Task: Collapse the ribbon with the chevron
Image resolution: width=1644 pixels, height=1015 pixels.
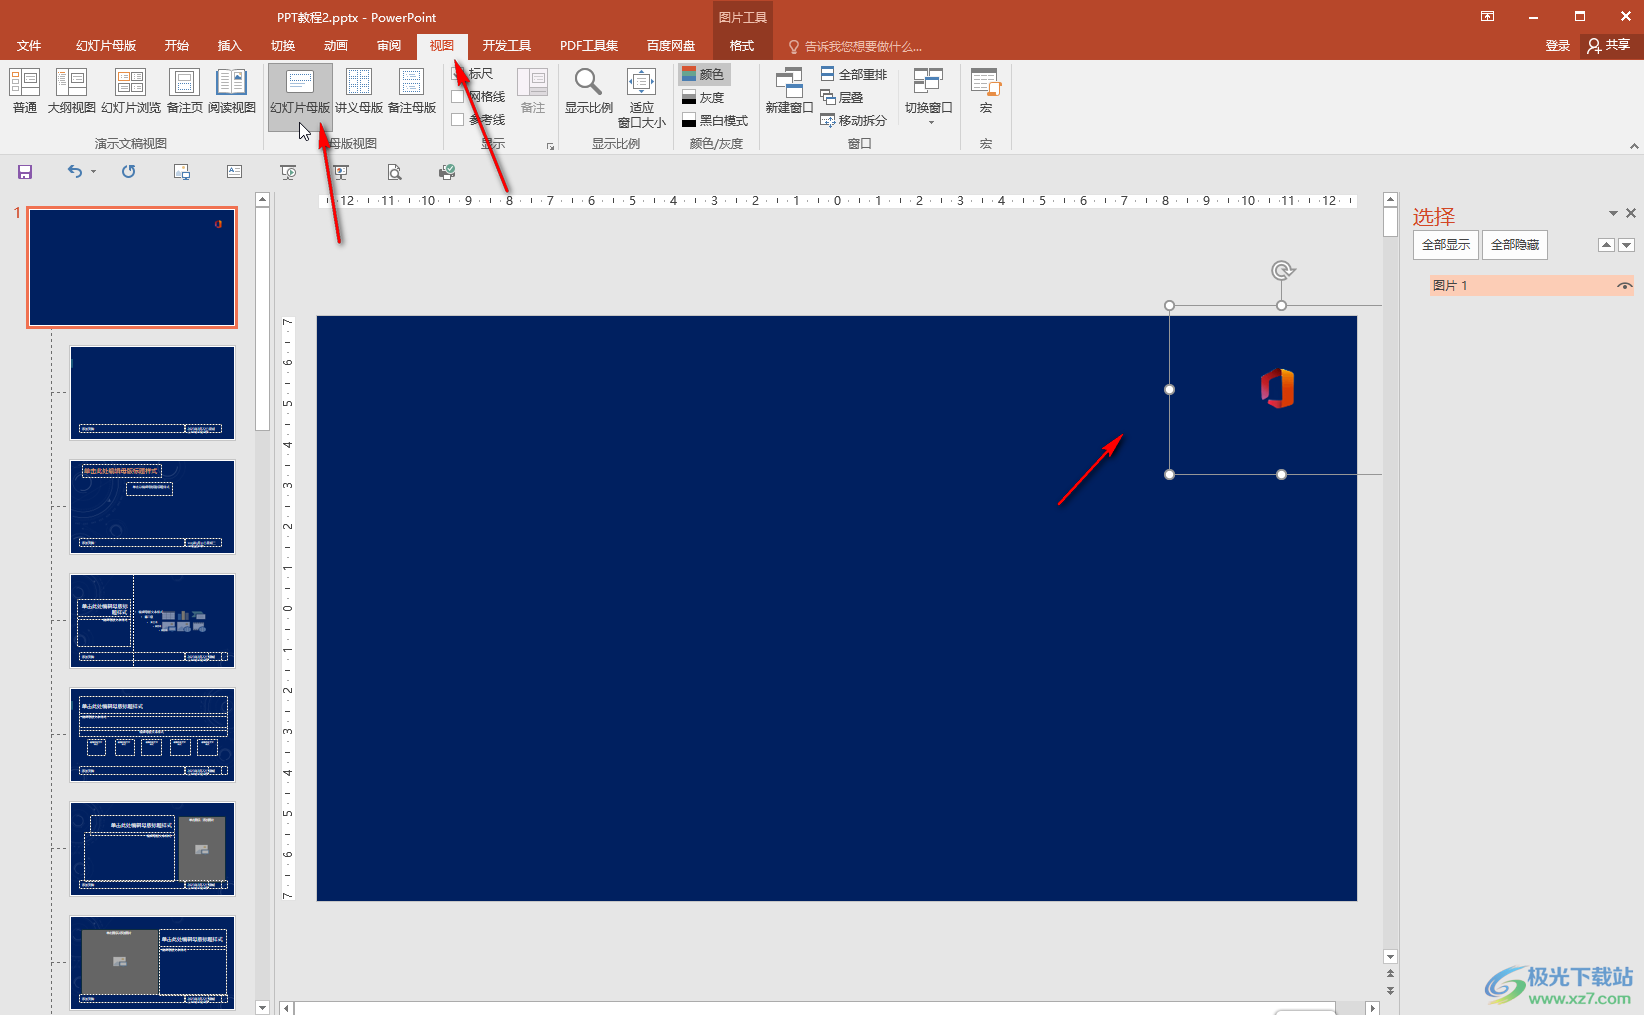Action: tap(1634, 146)
